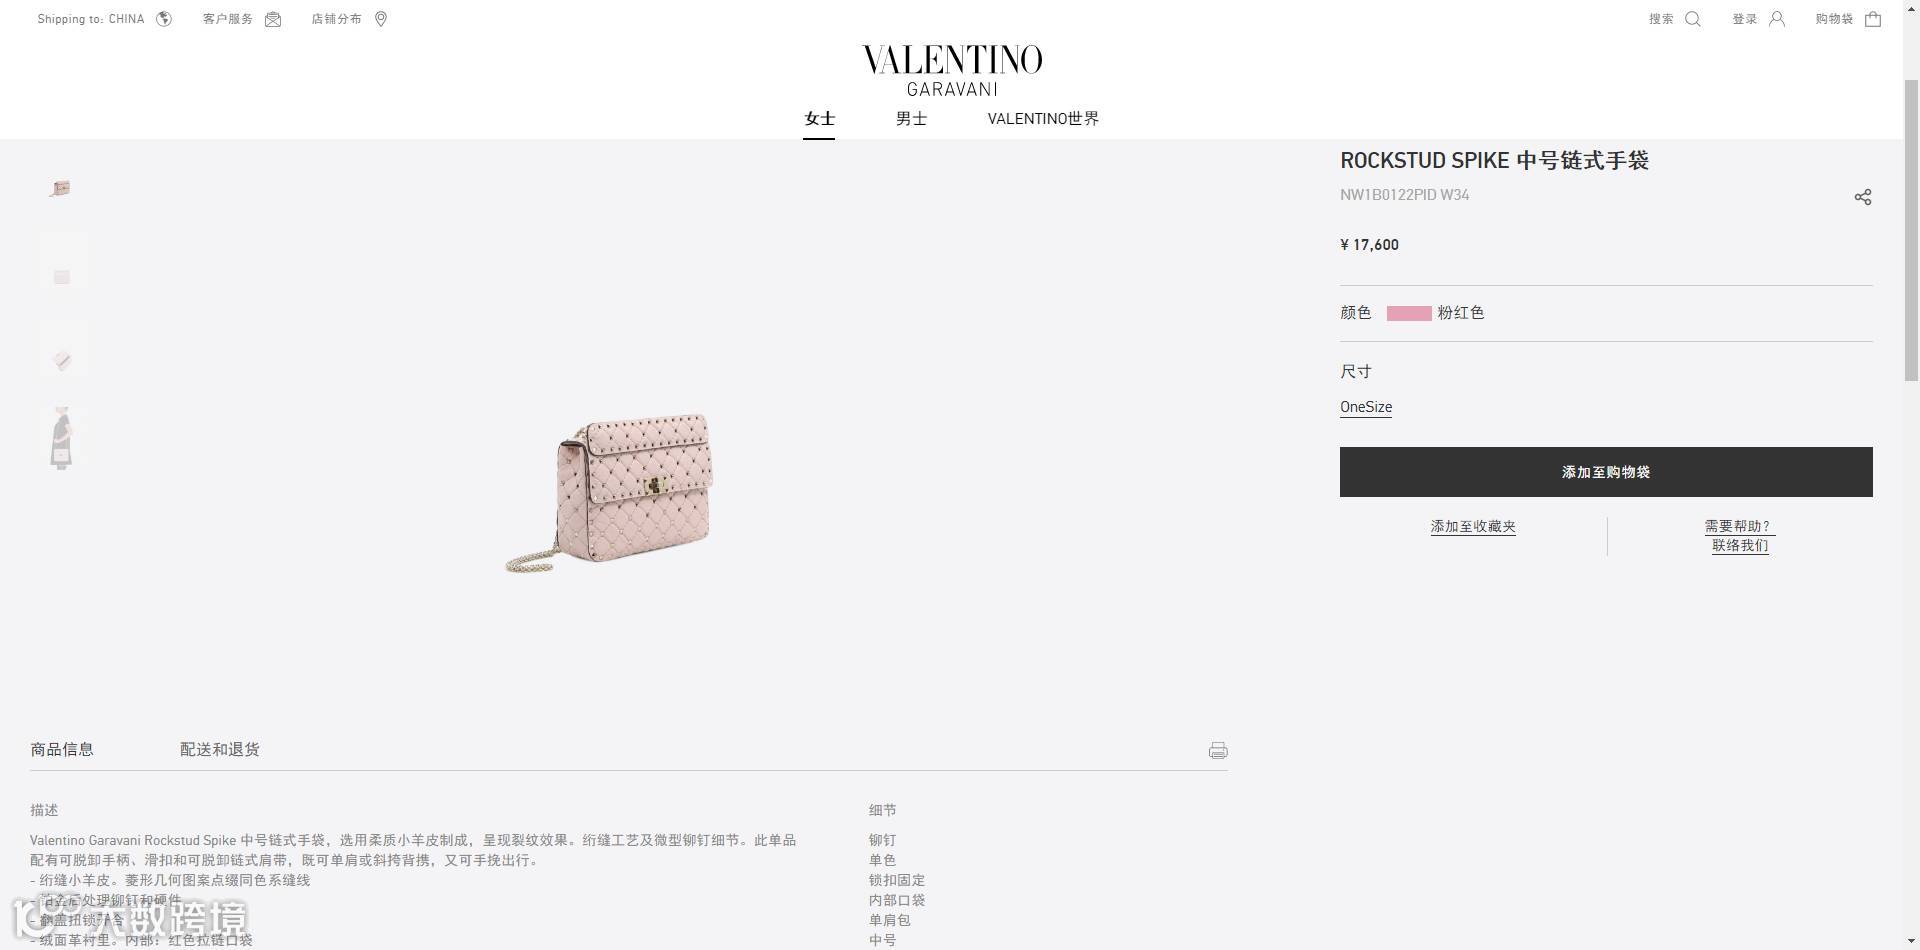Select the 女士 navigation menu

coord(819,118)
